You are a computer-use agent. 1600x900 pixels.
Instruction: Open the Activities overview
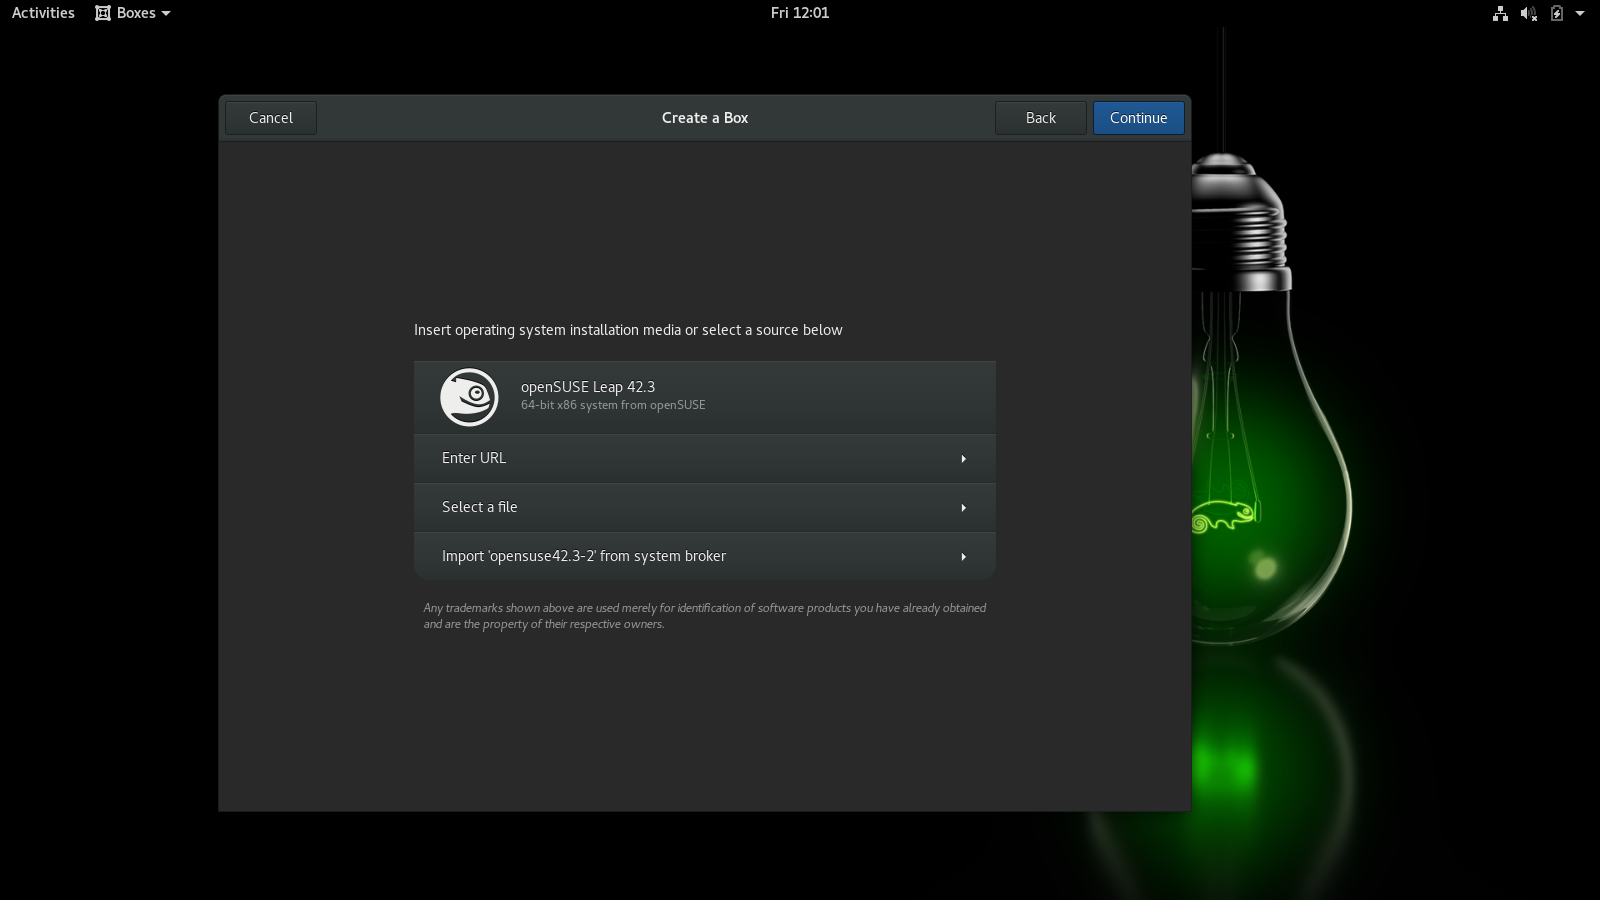click(43, 13)
